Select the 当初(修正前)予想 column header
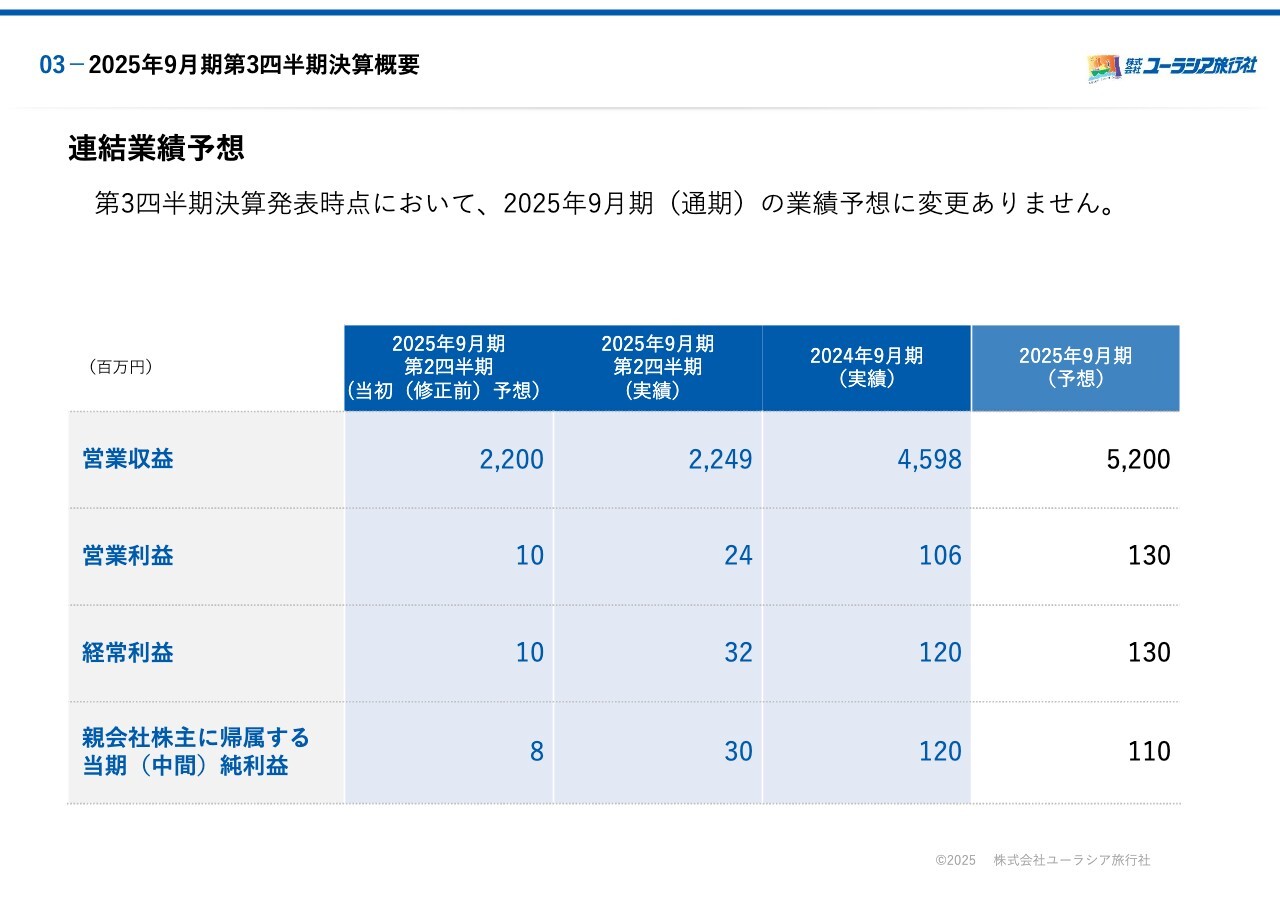The image size is (1280, 905). coord(448,368)
